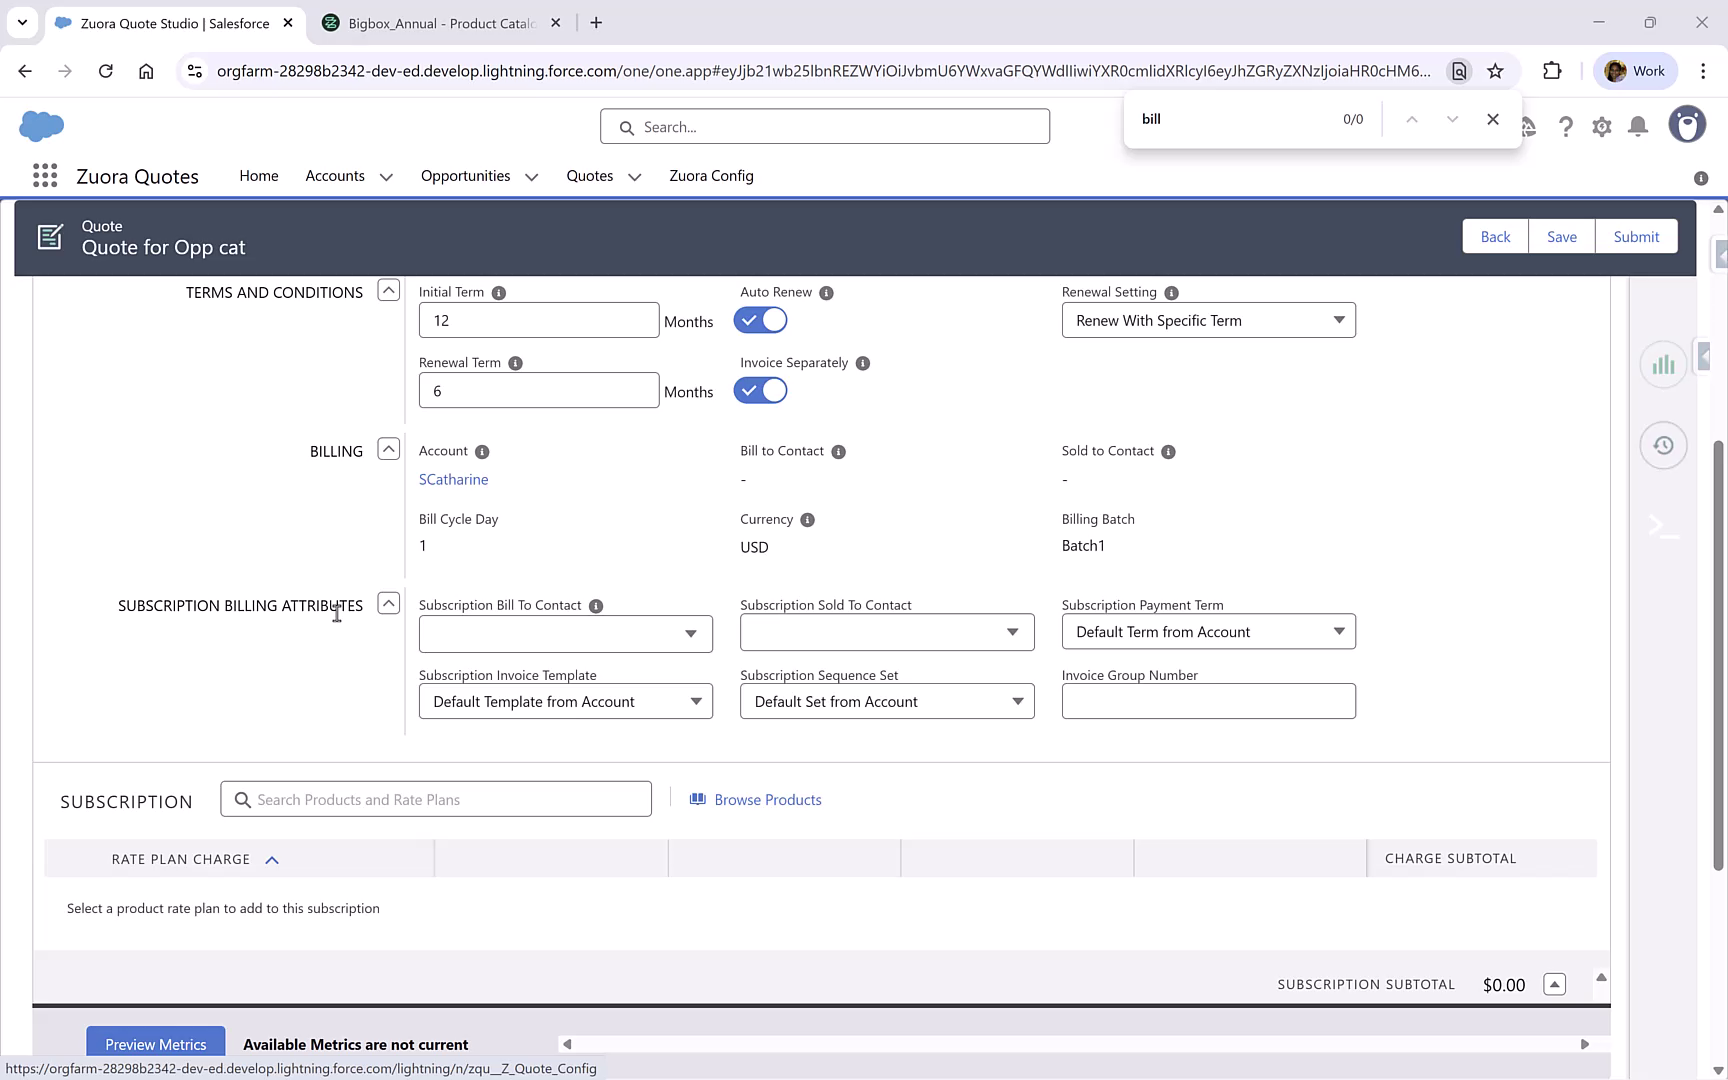Disable the Auto Renew toggle

click(760, 320)
